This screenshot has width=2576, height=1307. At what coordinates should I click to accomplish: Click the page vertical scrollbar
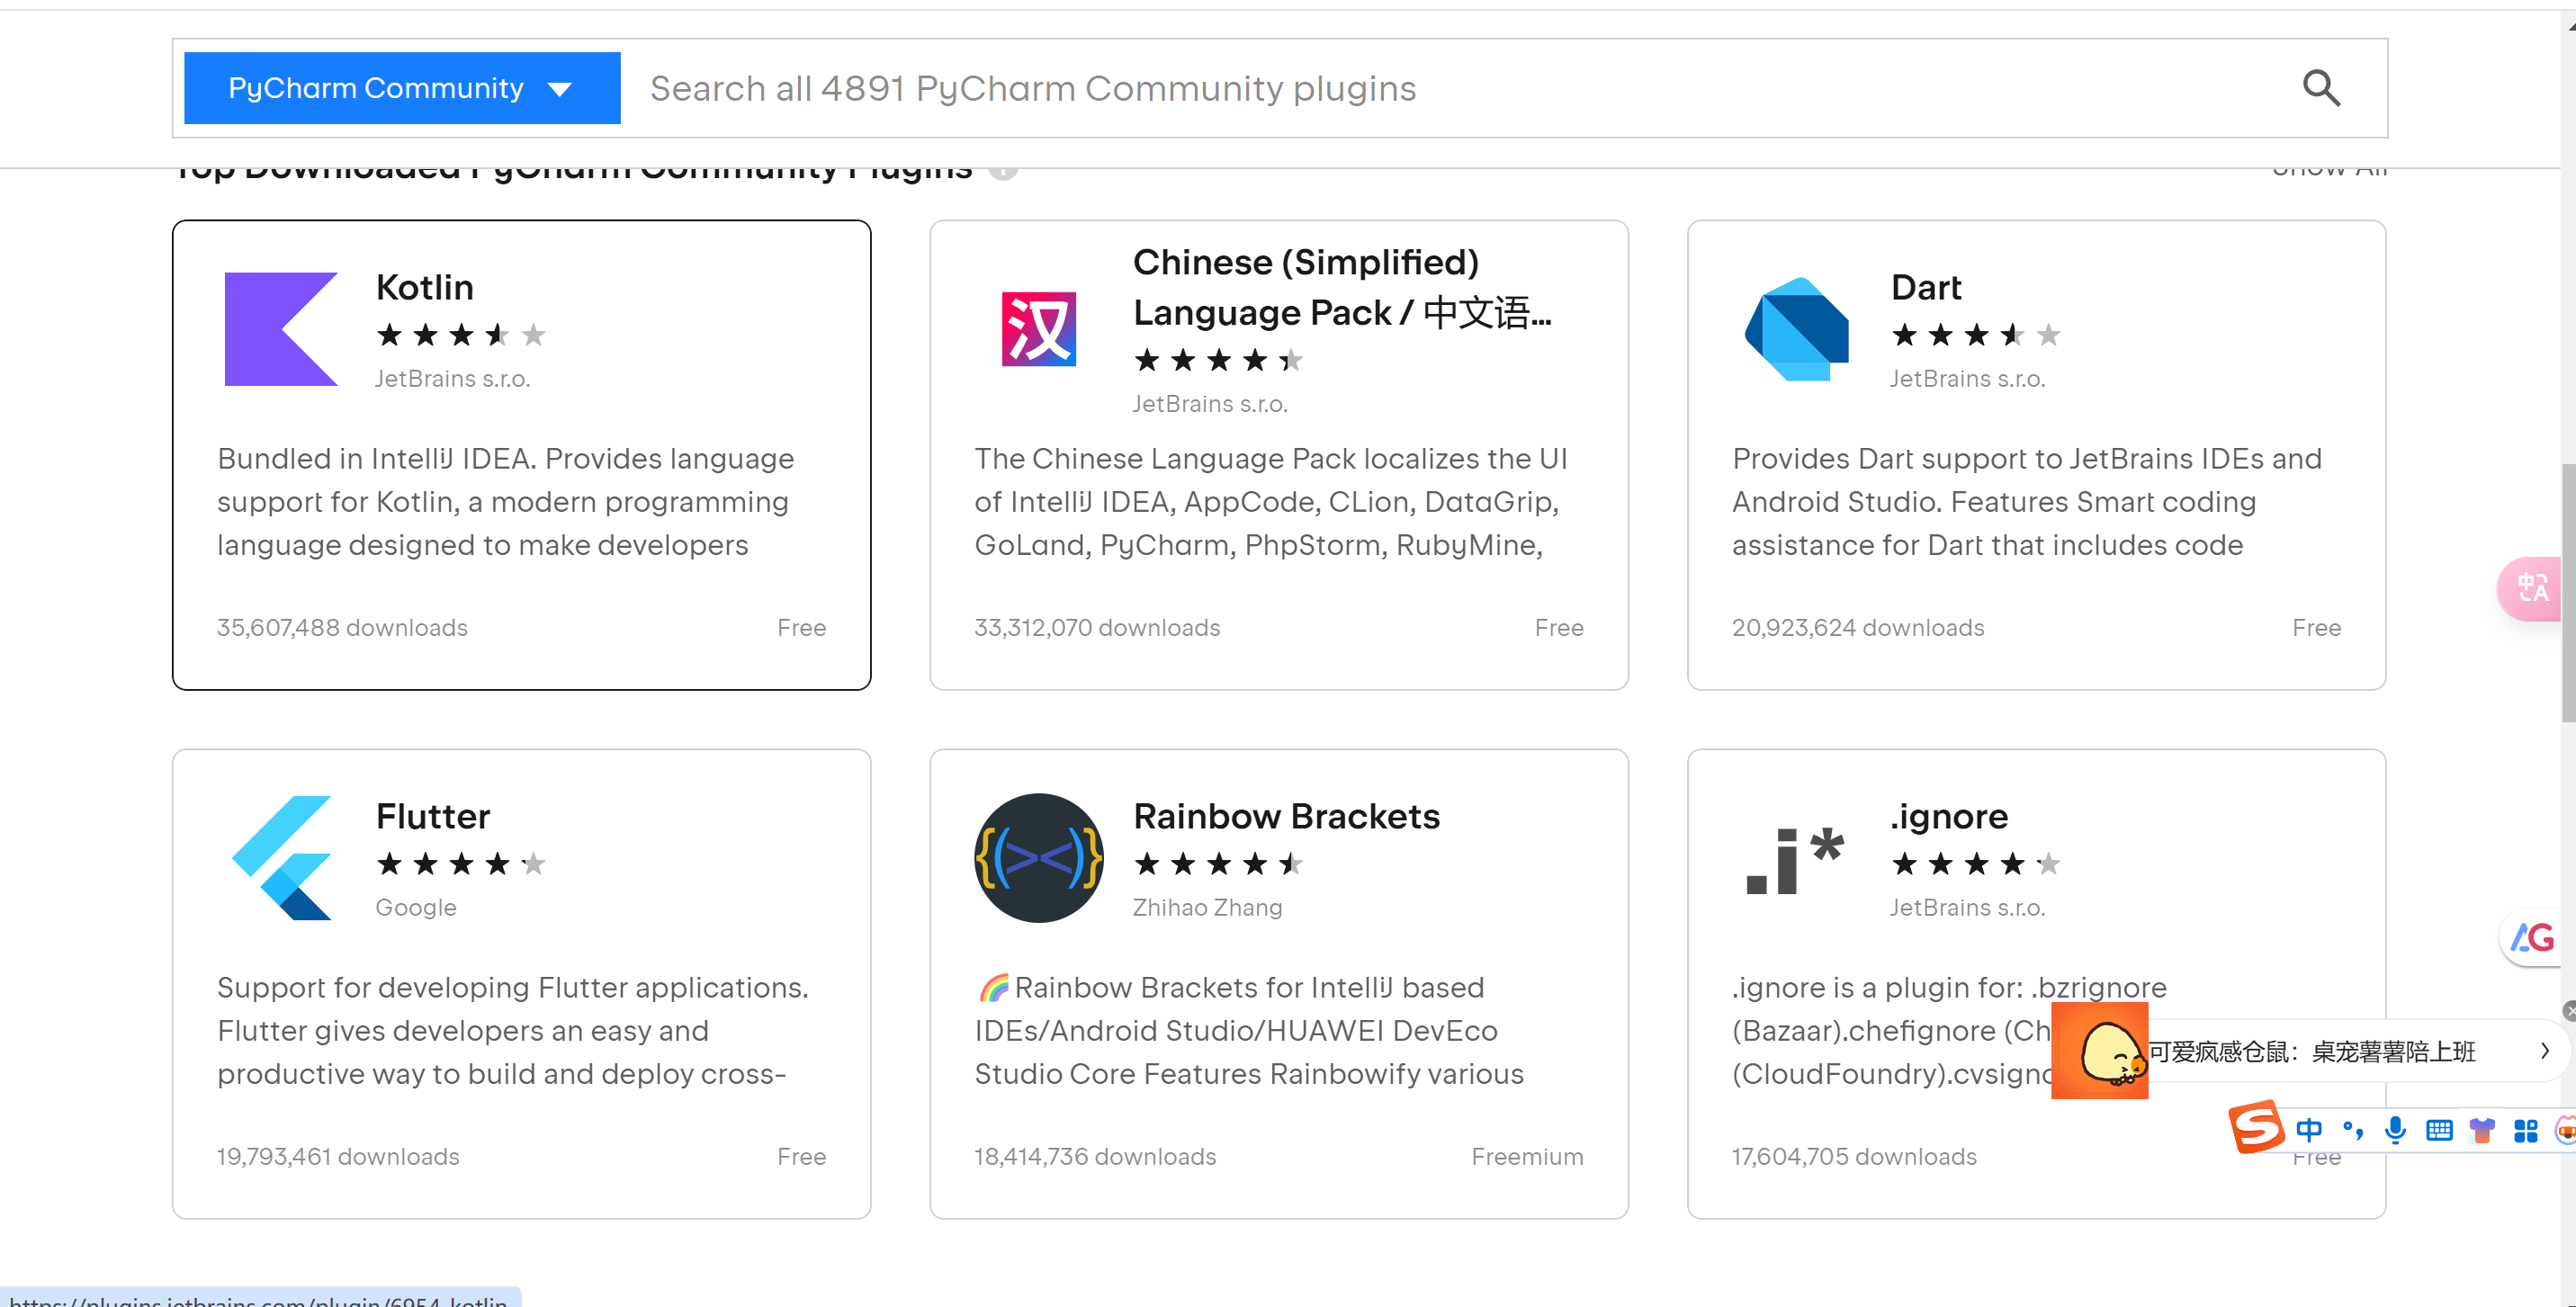pyautogui.click(x=2567, y=590)
